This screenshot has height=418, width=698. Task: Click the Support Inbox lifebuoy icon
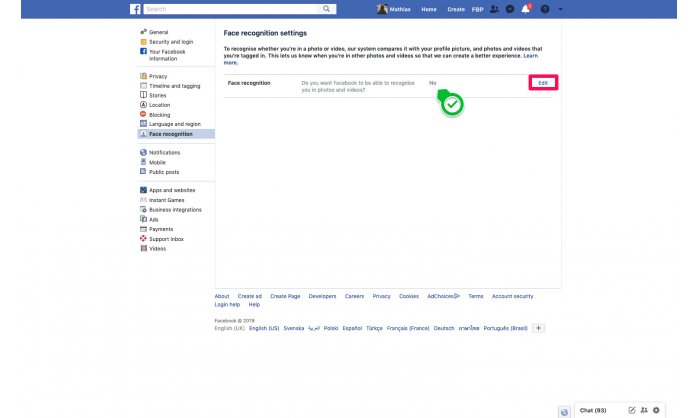[143, 239]
